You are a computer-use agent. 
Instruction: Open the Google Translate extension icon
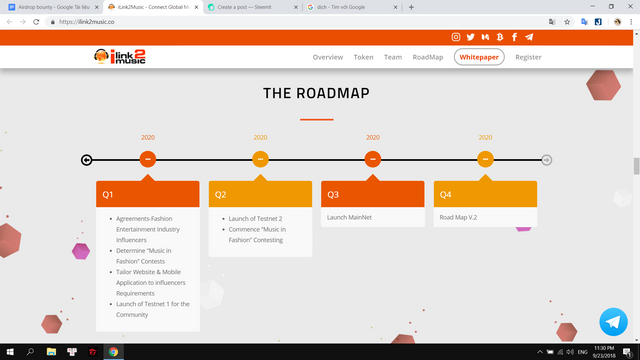[584, 22]
